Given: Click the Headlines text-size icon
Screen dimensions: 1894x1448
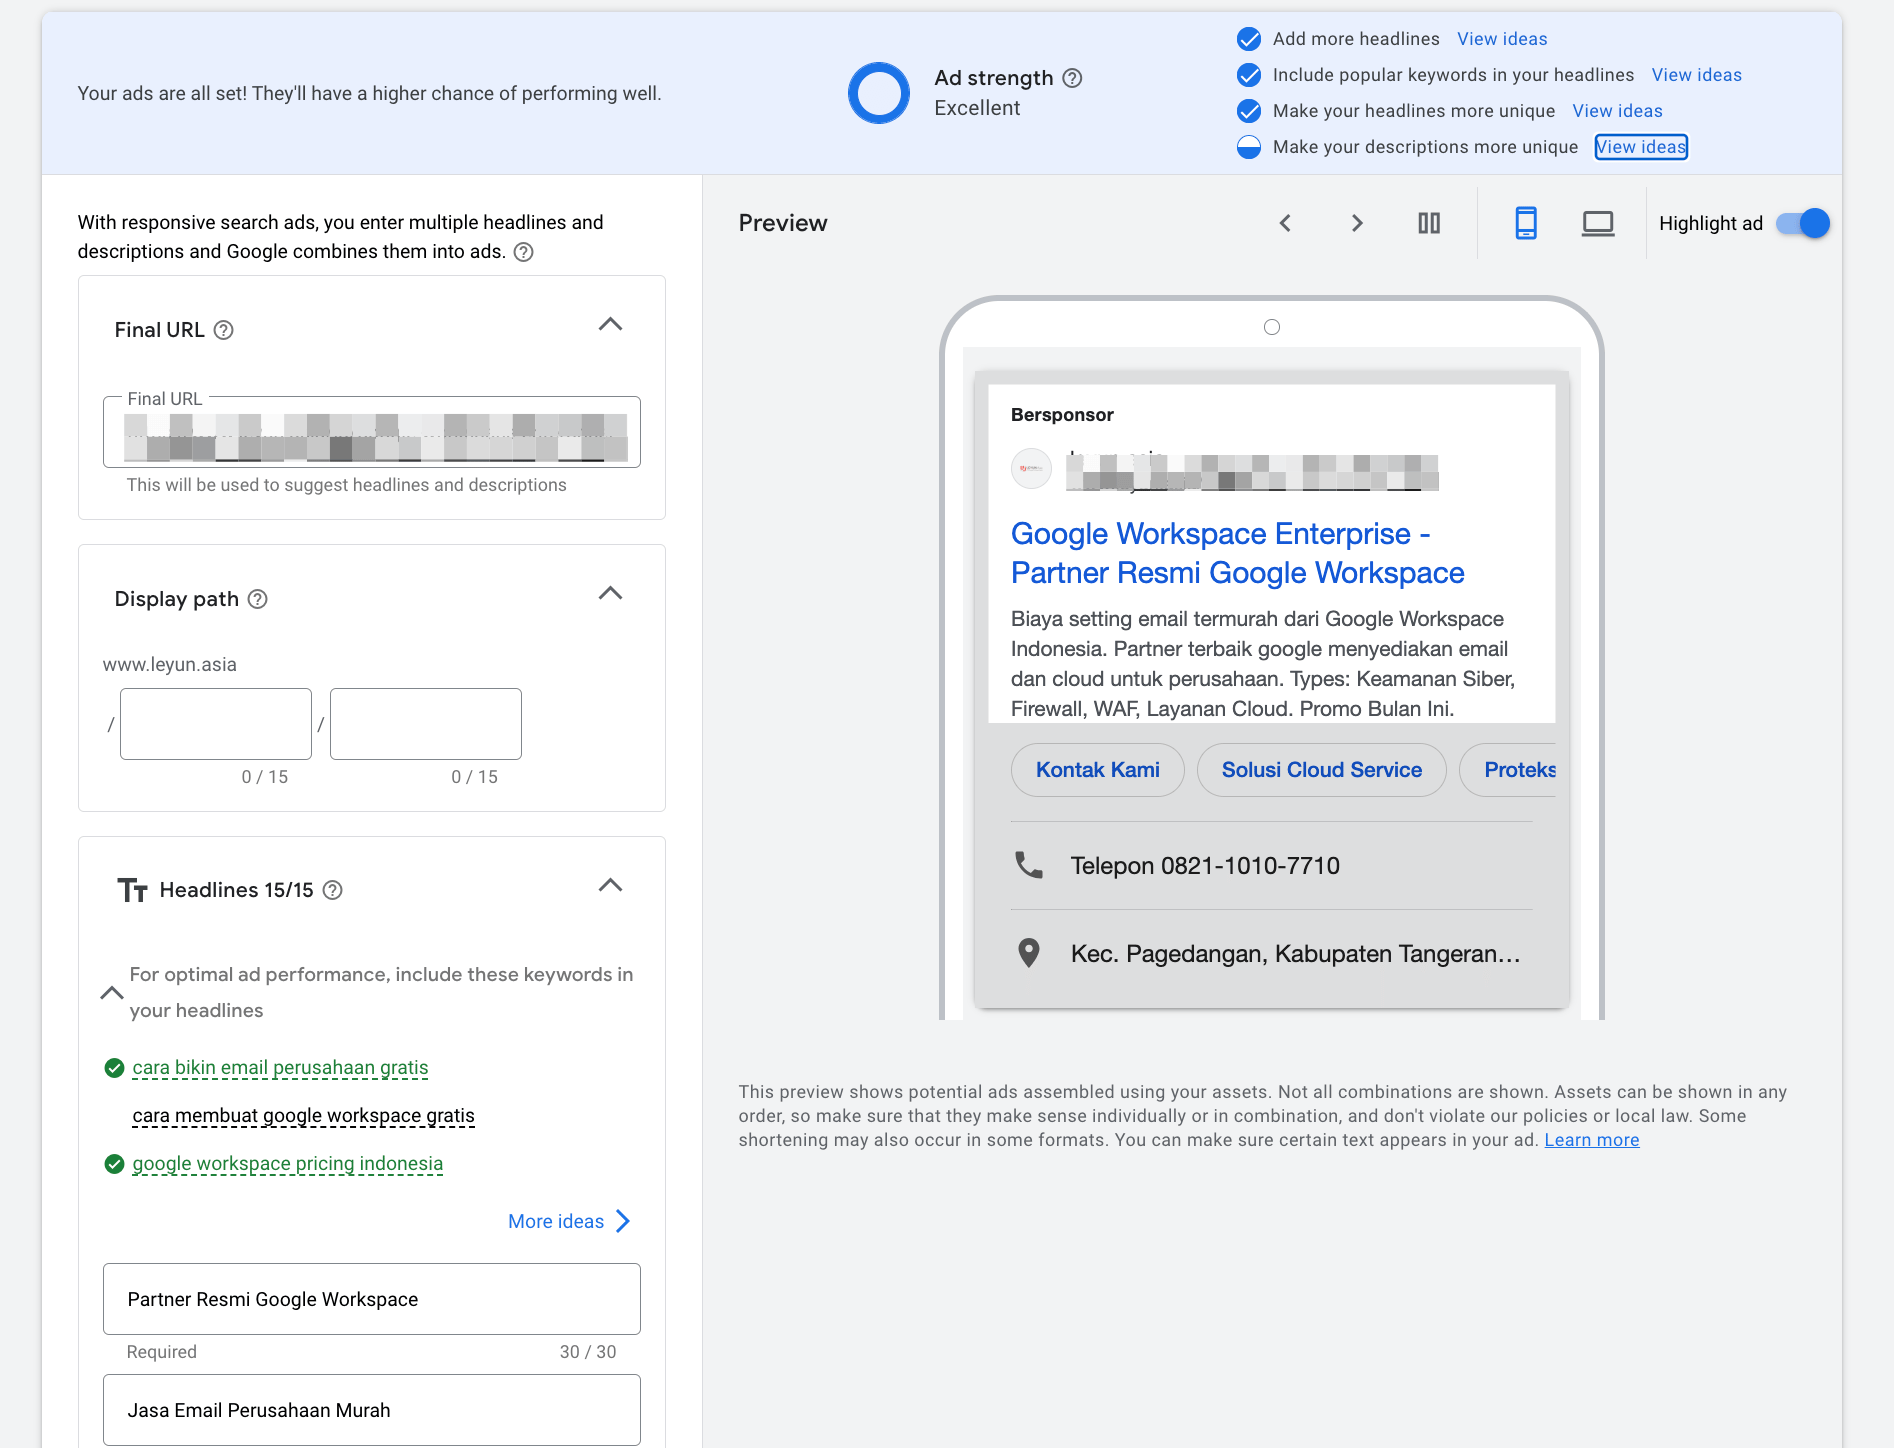Looking at the screenshot, I should click(x=132, y=890).
